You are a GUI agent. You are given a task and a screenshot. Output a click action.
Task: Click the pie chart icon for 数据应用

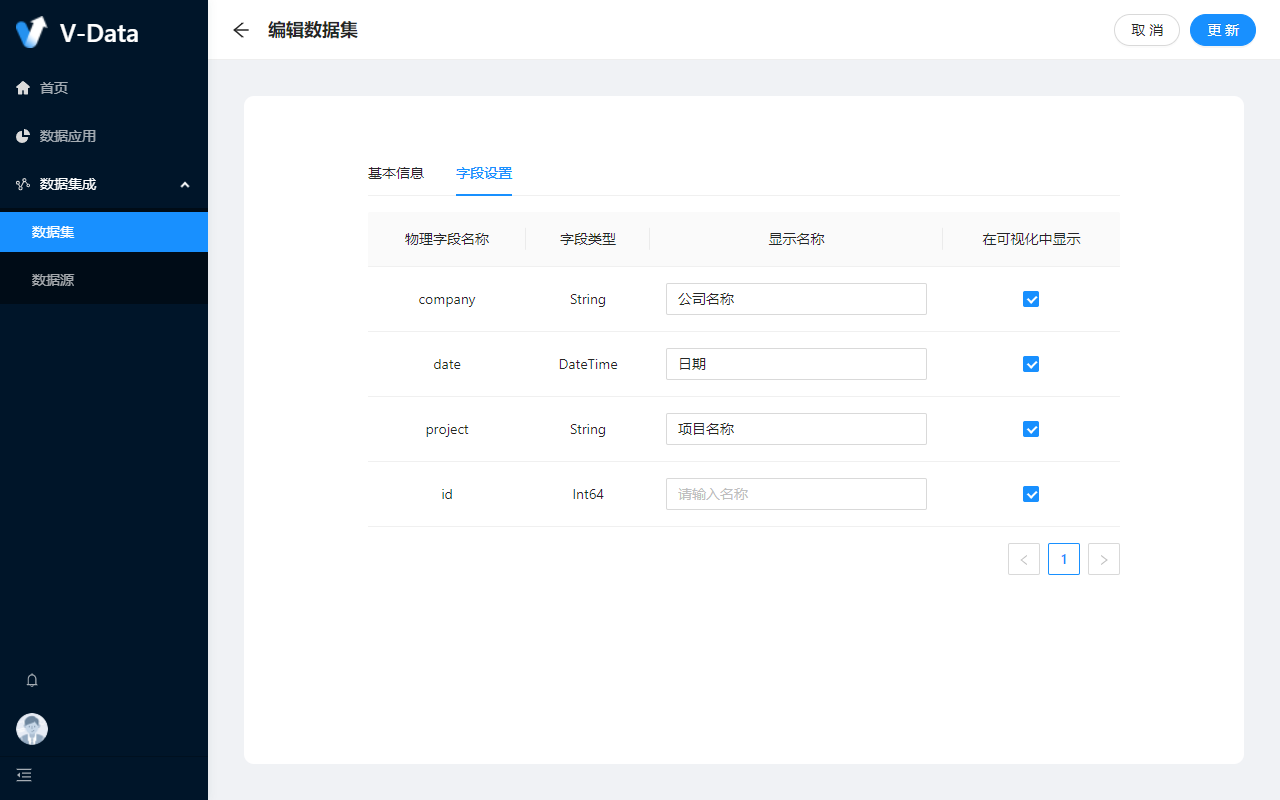pos(23,136)
